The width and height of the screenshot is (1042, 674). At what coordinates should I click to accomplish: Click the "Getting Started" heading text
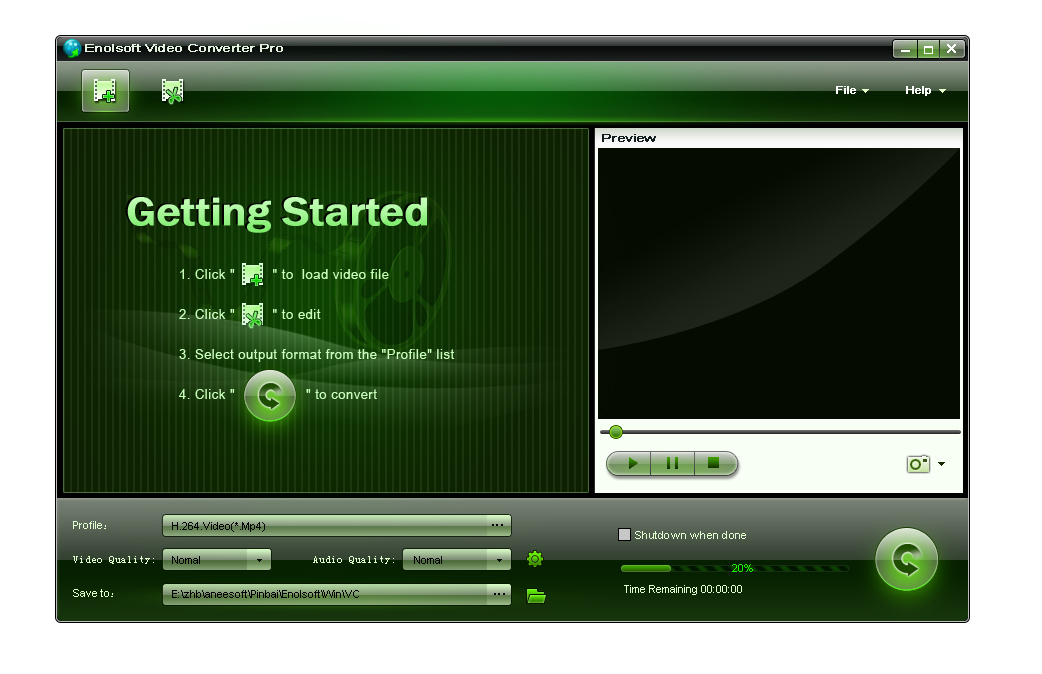click(277, 212)
